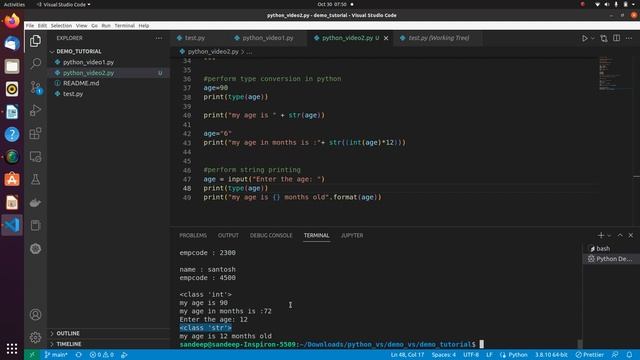Change encoding via UTF-8

coord(471,355)
